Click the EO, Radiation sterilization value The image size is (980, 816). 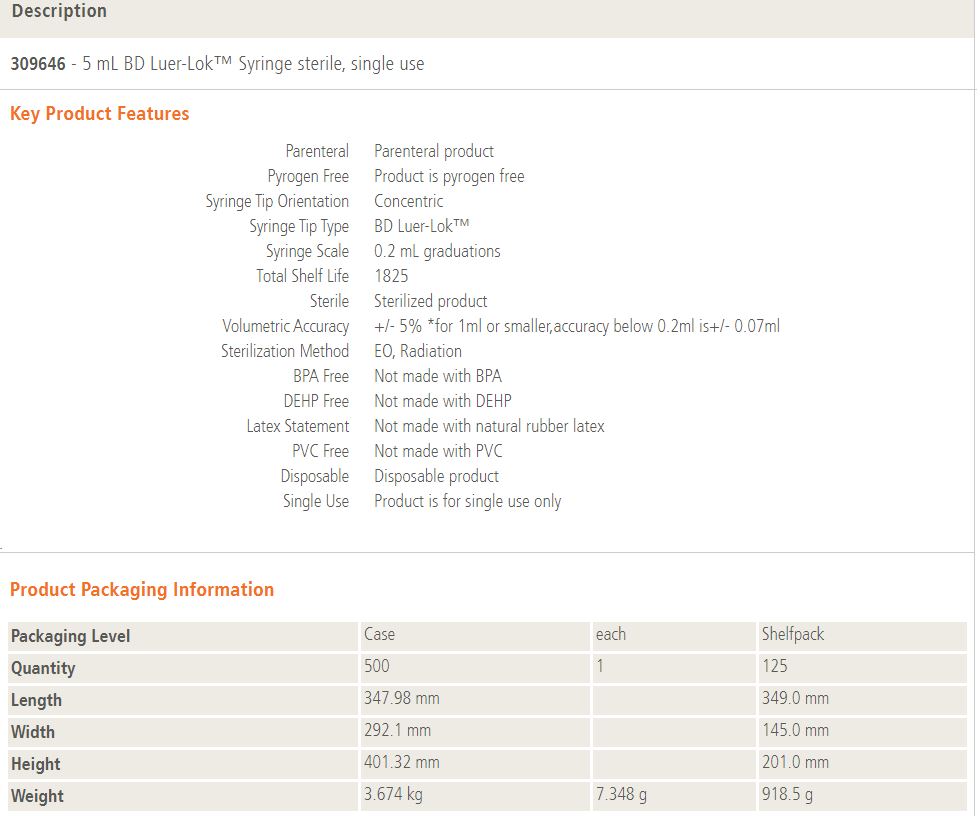tap(418, 351)
